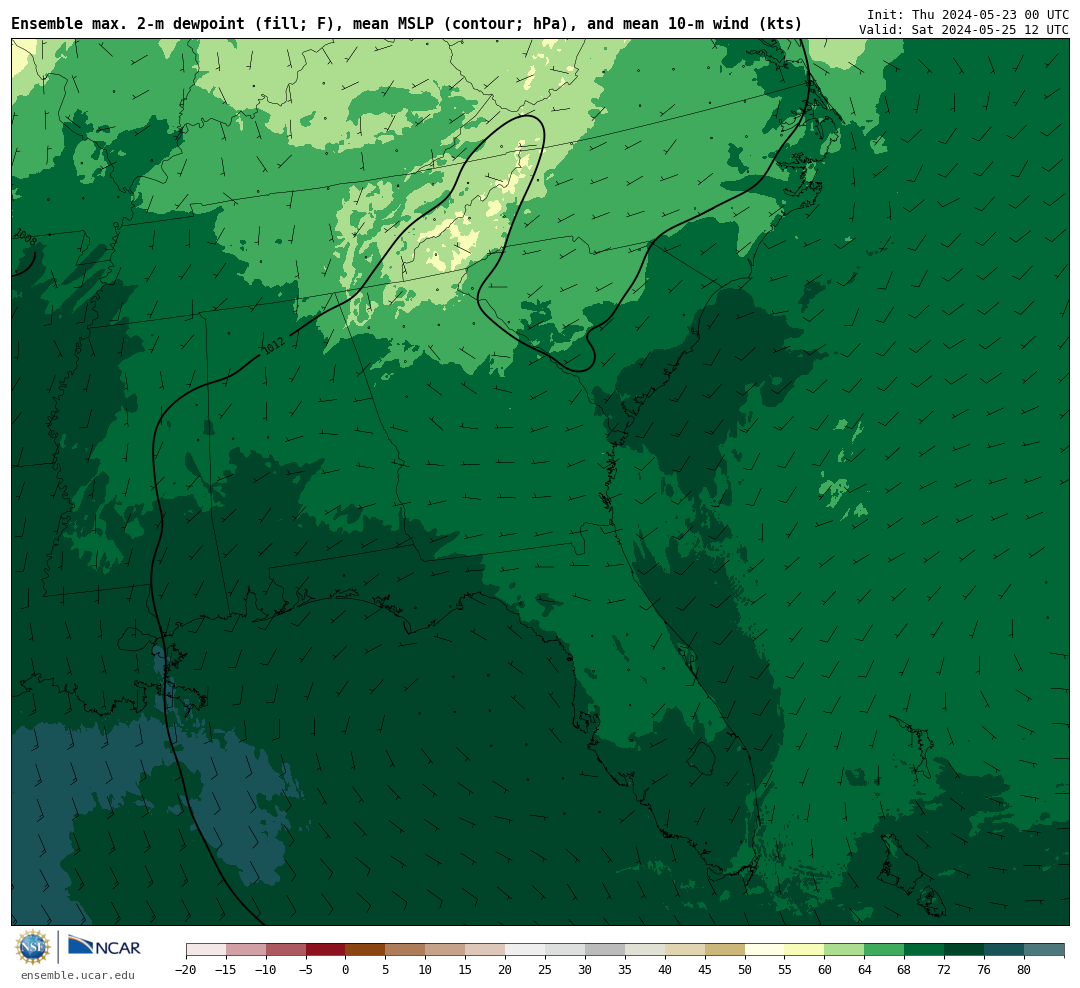Click the -10 tick label on the colorbar
The width and height of the screenshot is (1080, 988).
pyautogui.click(x=265, y=970)
